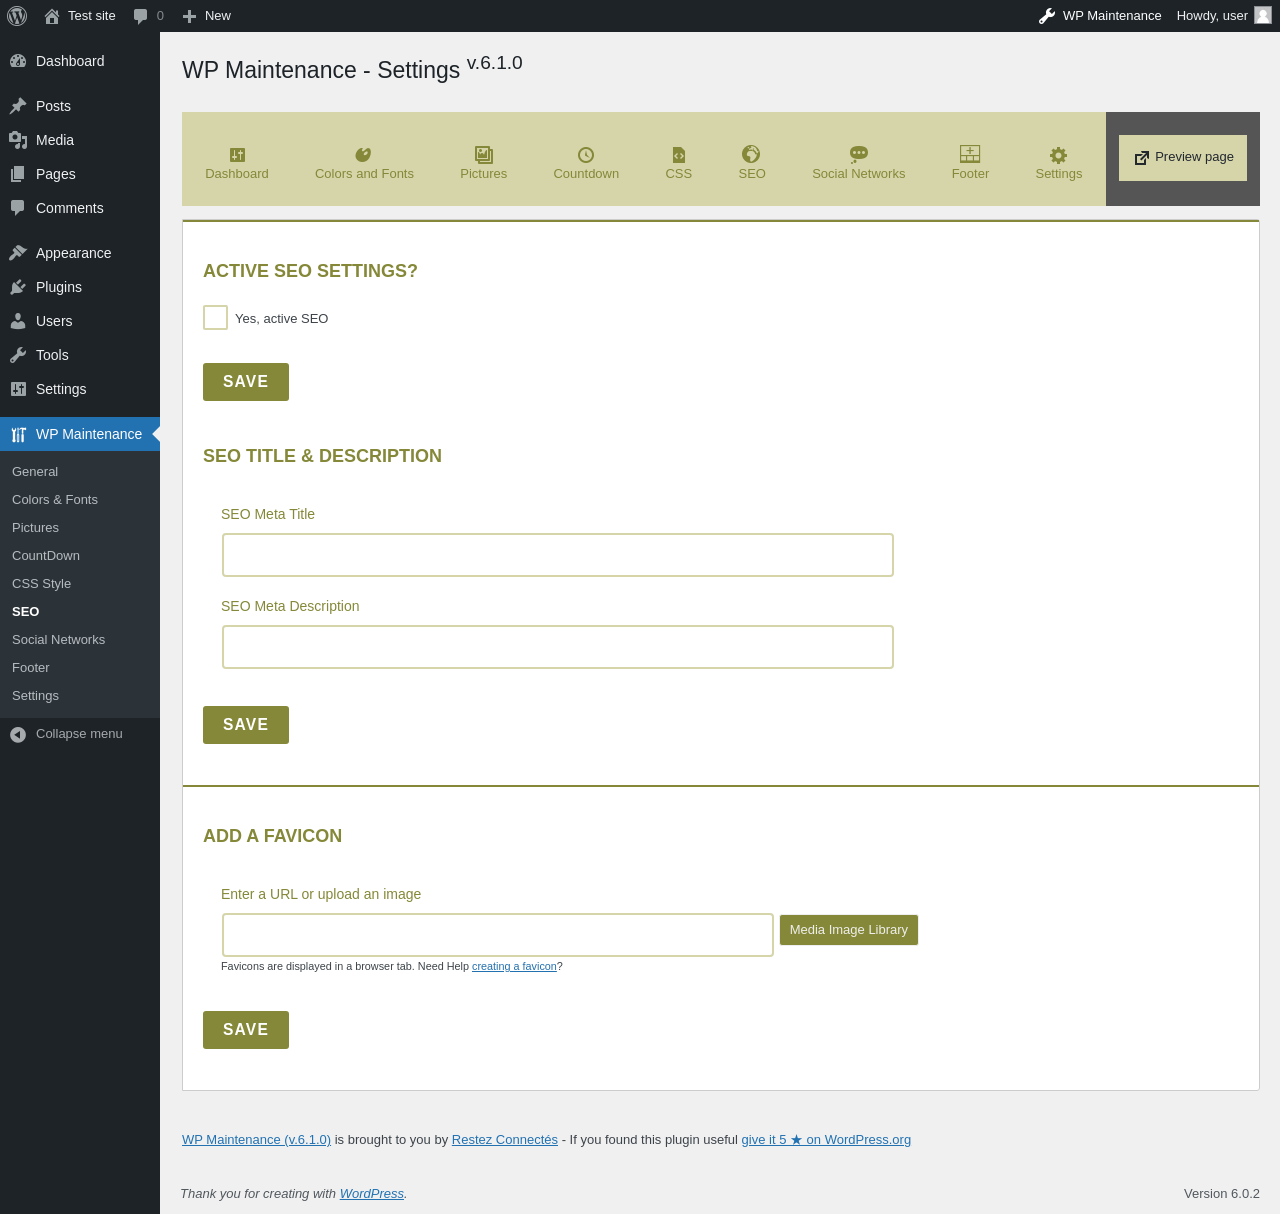Viewport: 1280px width, 1214px height.
Task: Click the Users icon in the sidebar
Action: [18, 321]
